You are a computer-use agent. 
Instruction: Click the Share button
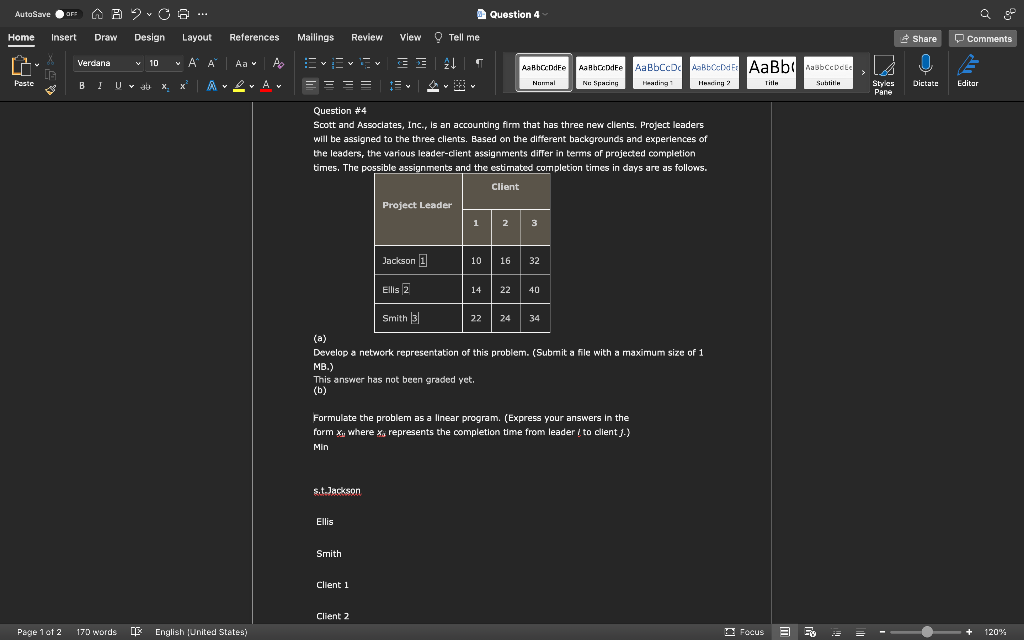pyautogui.click(x=917, y=38)
